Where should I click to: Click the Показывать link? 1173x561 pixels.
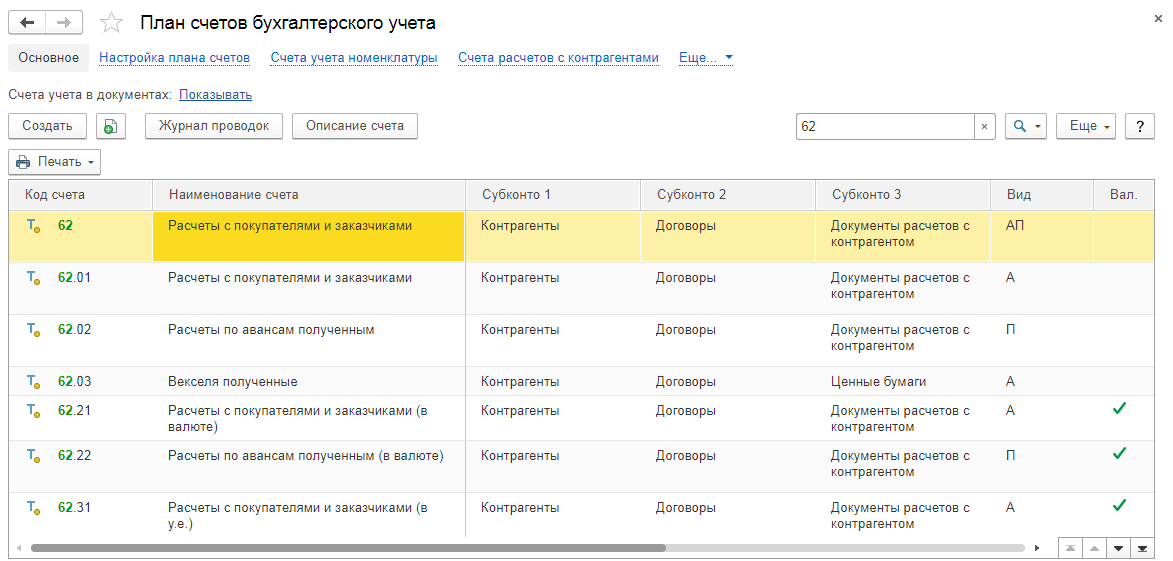click(215, 95)
